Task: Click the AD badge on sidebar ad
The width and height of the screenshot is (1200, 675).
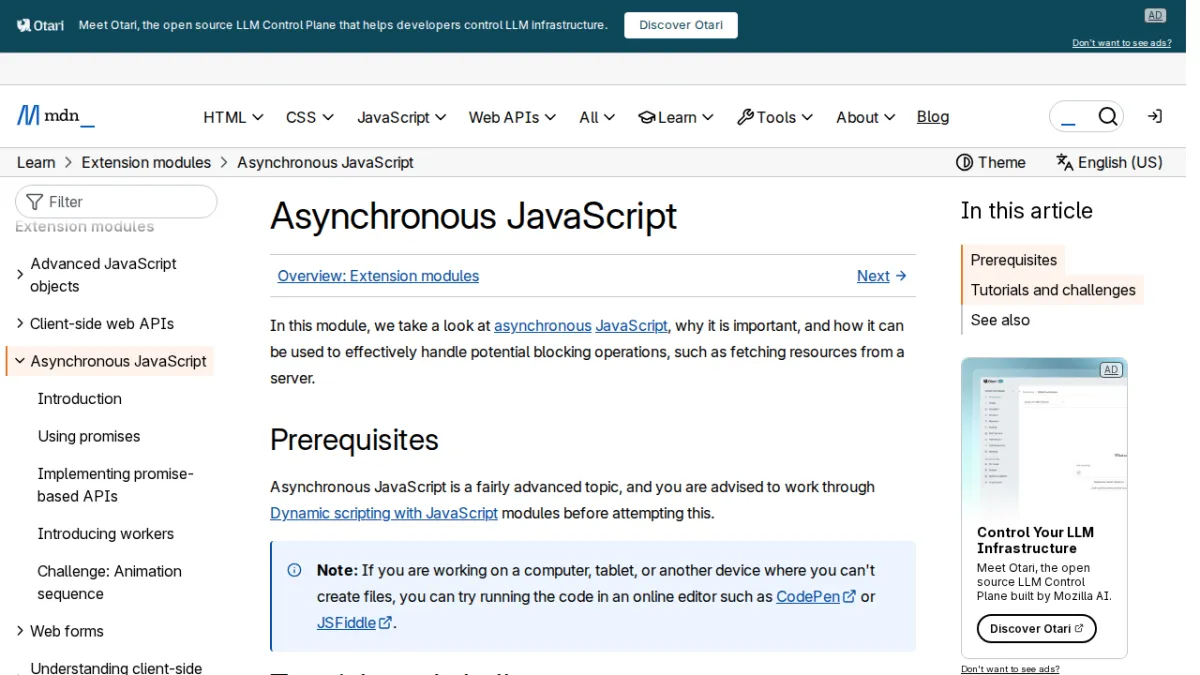Action: tap(1110, 370)
